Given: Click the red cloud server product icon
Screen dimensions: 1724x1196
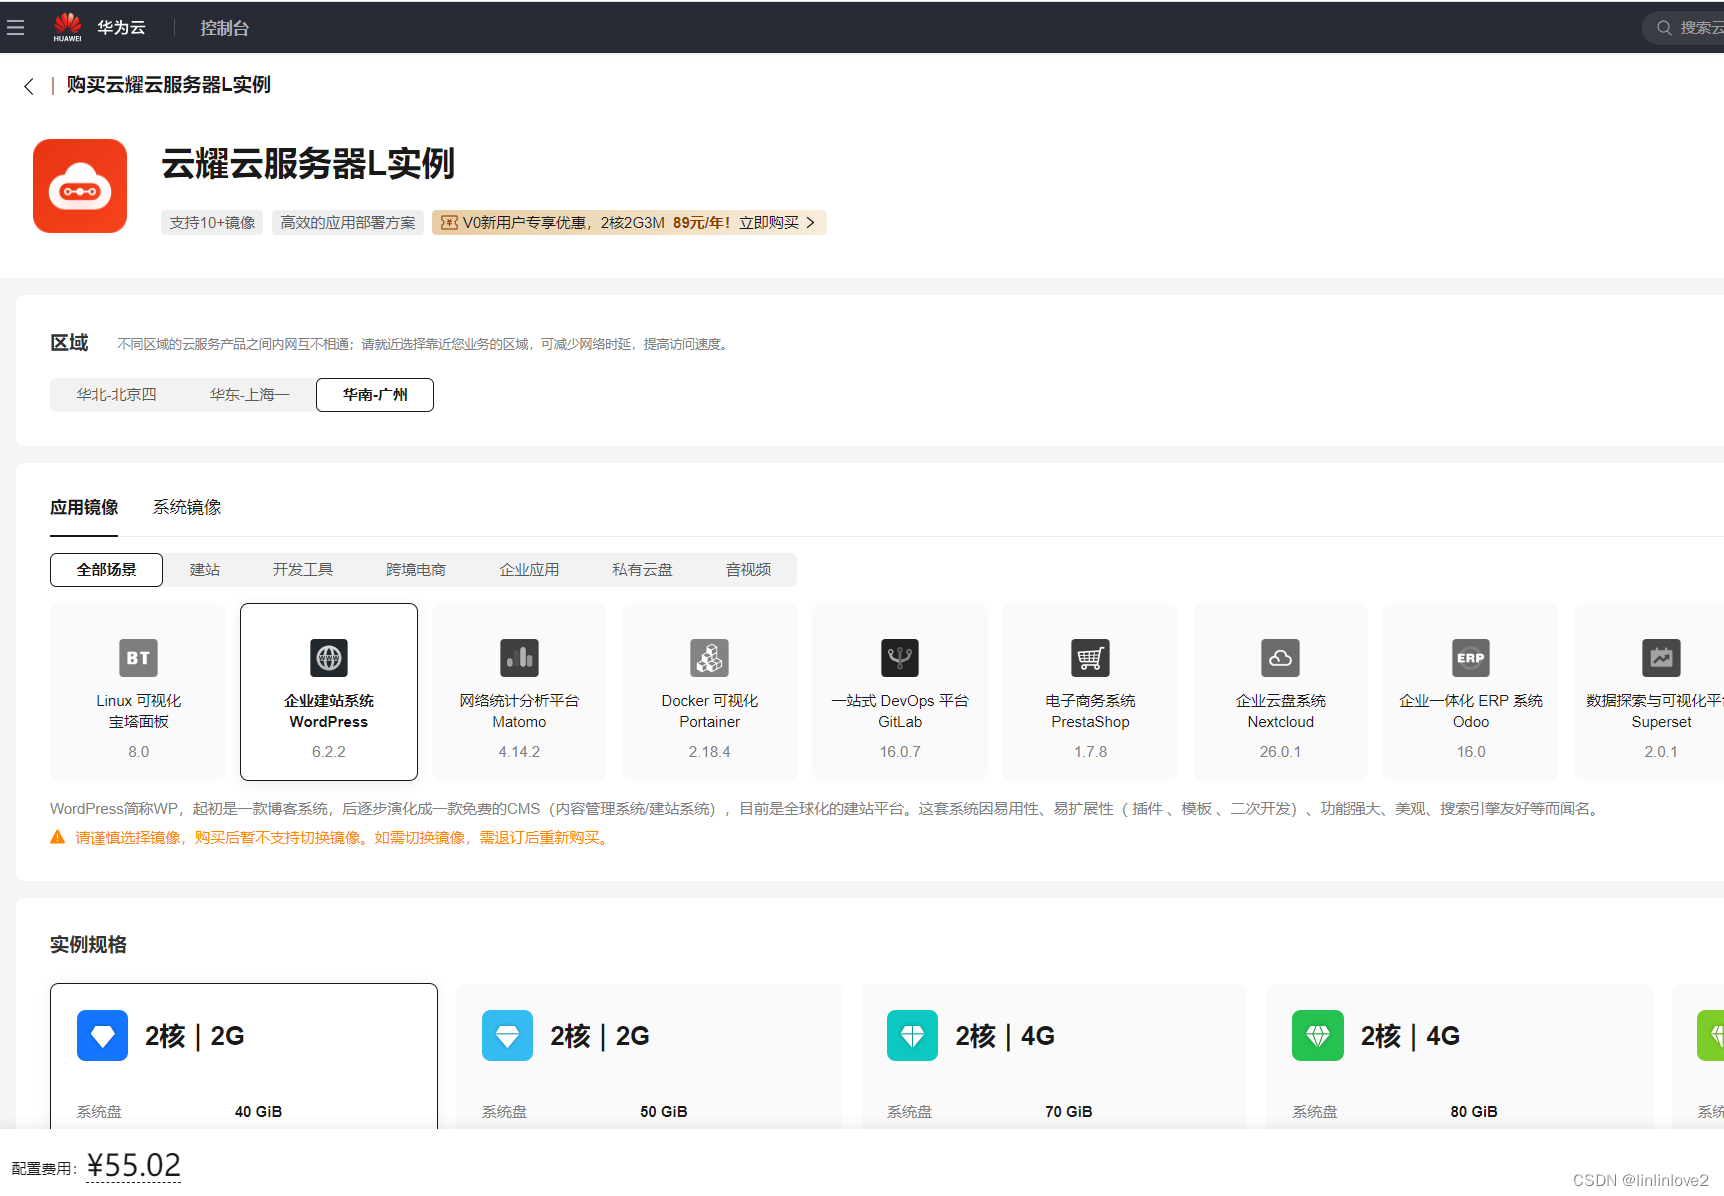Looking at the screenshot, I should pos(80,186).
